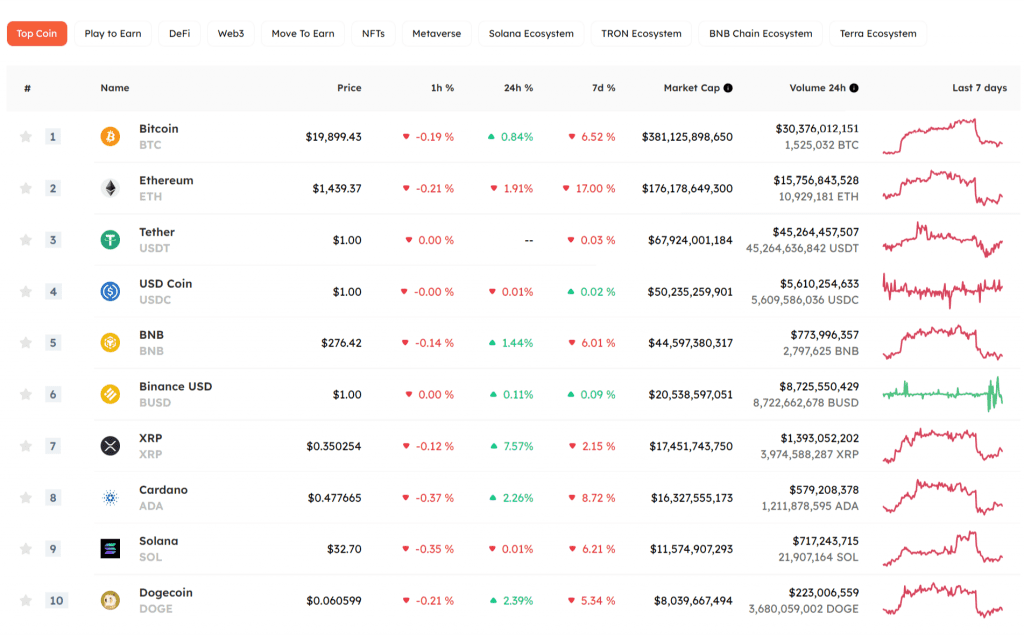Screen dimensions: 1024x635
Task: Open Binance USD's green 7-day sparkline
Action: 942,394
